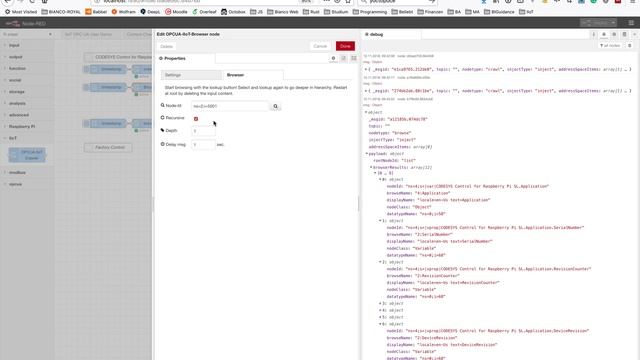Screen dimensions: 640x360
Task: Click the Node-RED logo in header
Action: point(26,24)
